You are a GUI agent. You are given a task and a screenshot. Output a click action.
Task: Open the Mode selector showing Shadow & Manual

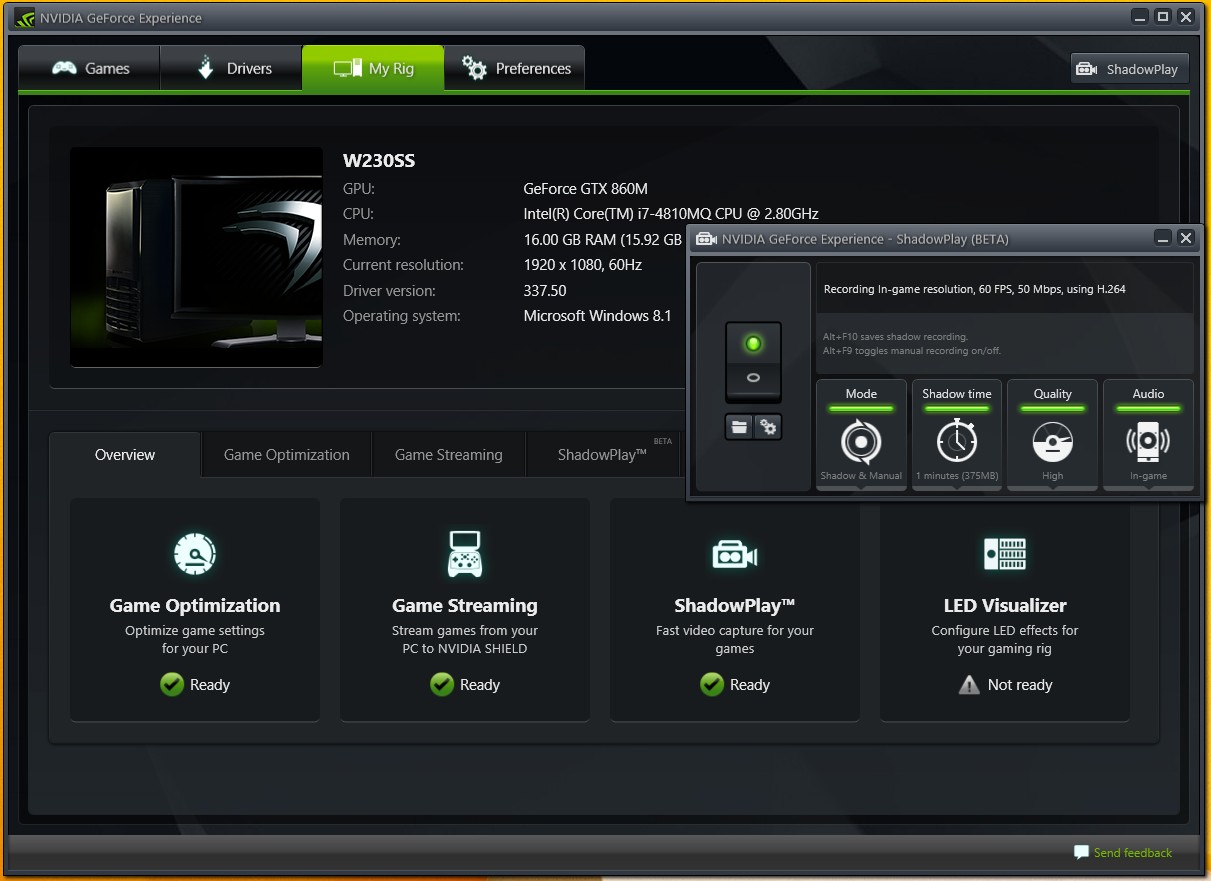point(861,435)
